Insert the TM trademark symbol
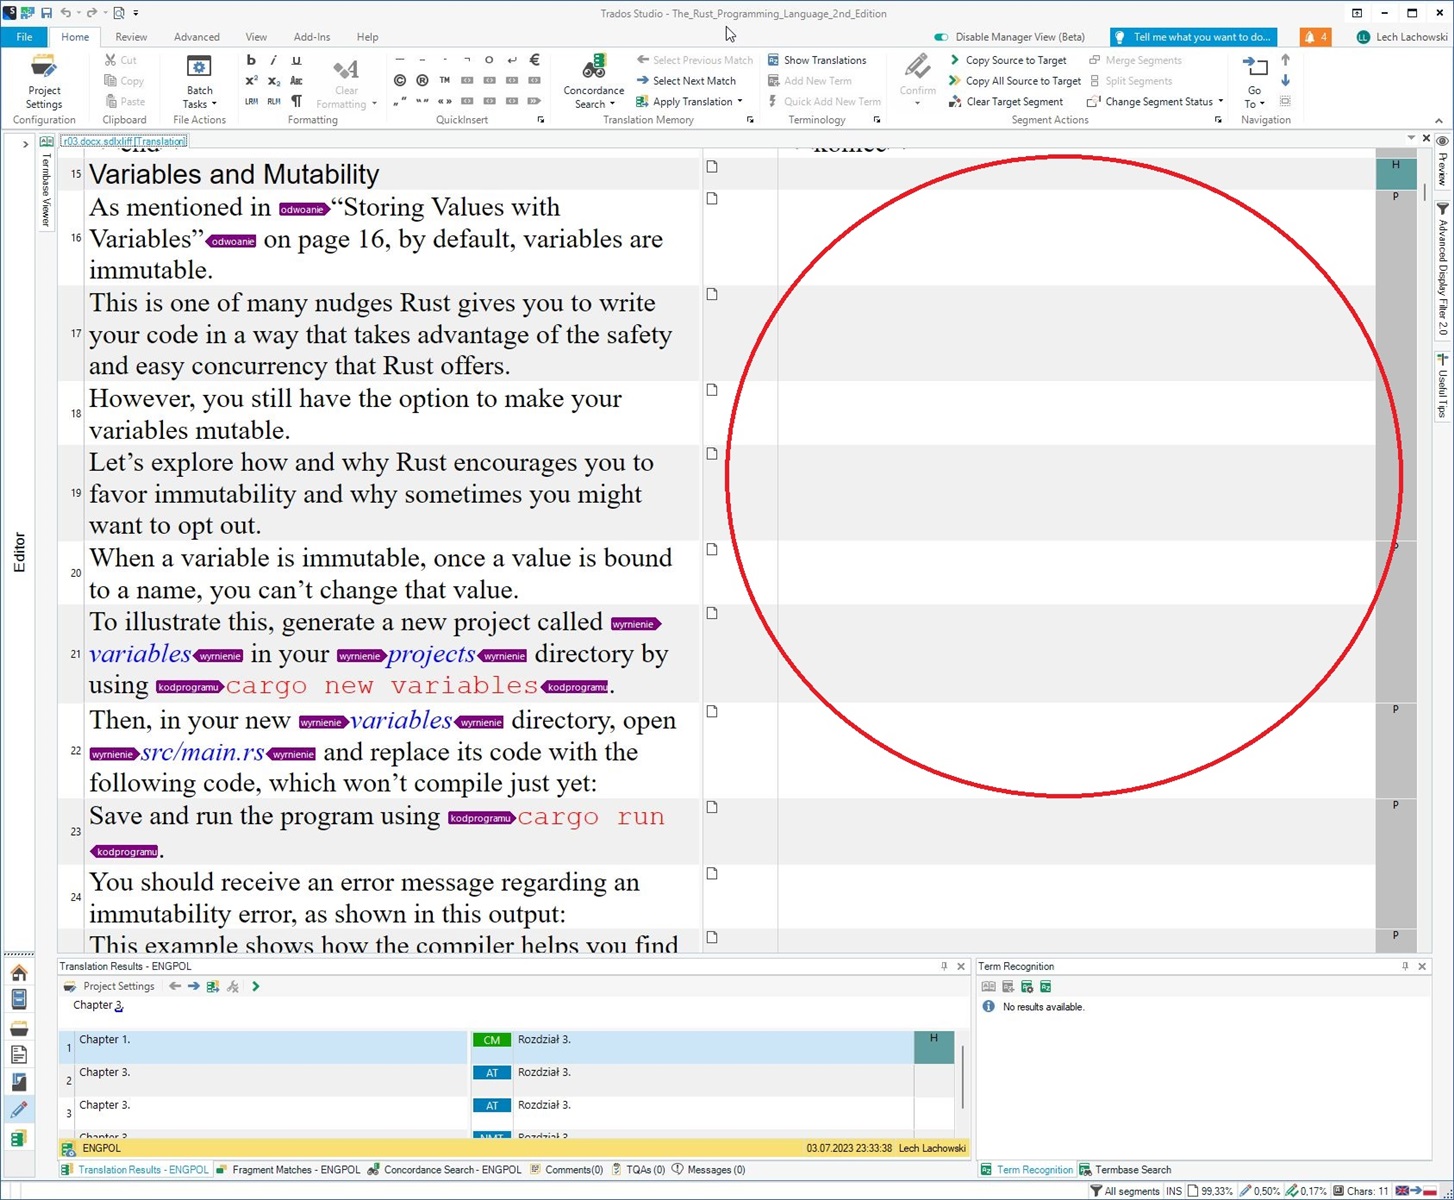Image resolution: width=1454 pixels, height=1200 pixels. coord(445,80)
